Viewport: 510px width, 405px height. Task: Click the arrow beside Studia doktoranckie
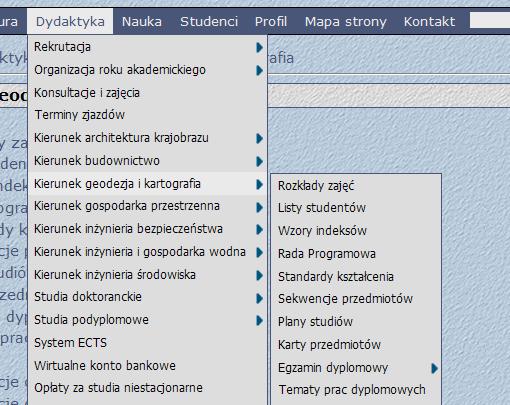(259, 298)
